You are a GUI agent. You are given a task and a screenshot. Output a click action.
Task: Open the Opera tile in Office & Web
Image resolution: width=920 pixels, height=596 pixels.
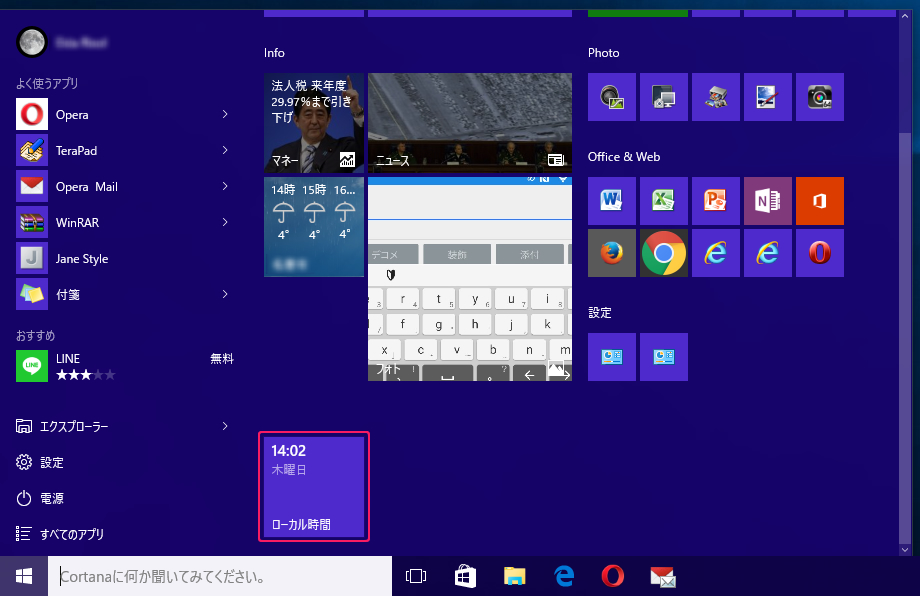tap(820, 253)
